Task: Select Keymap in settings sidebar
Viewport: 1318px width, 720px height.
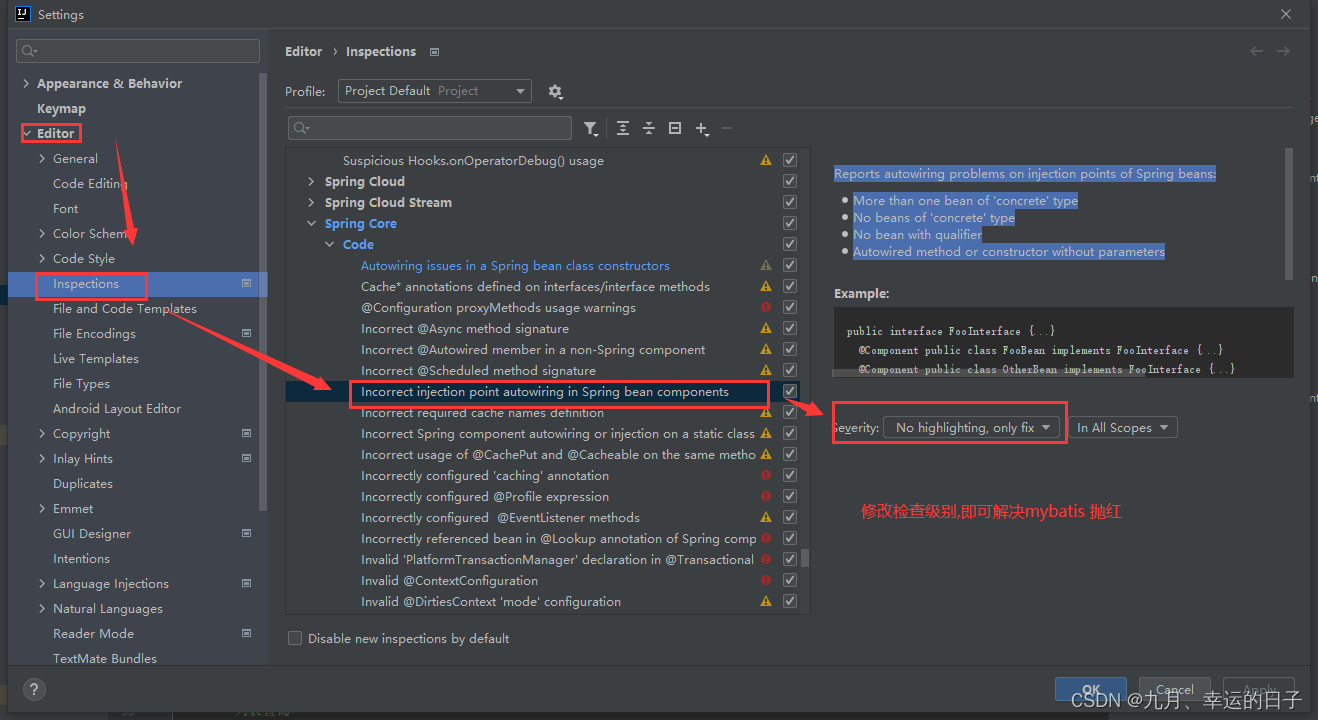Action: click(61, 108)
